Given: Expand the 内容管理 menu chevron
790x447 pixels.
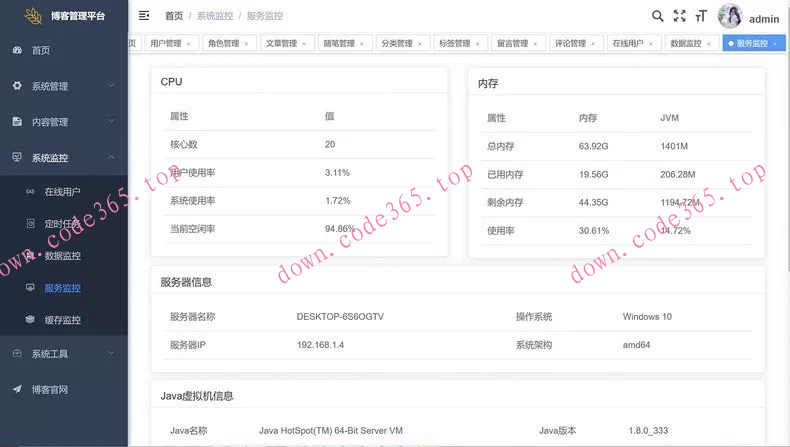Looking at the screenshot, I should 111,121.
